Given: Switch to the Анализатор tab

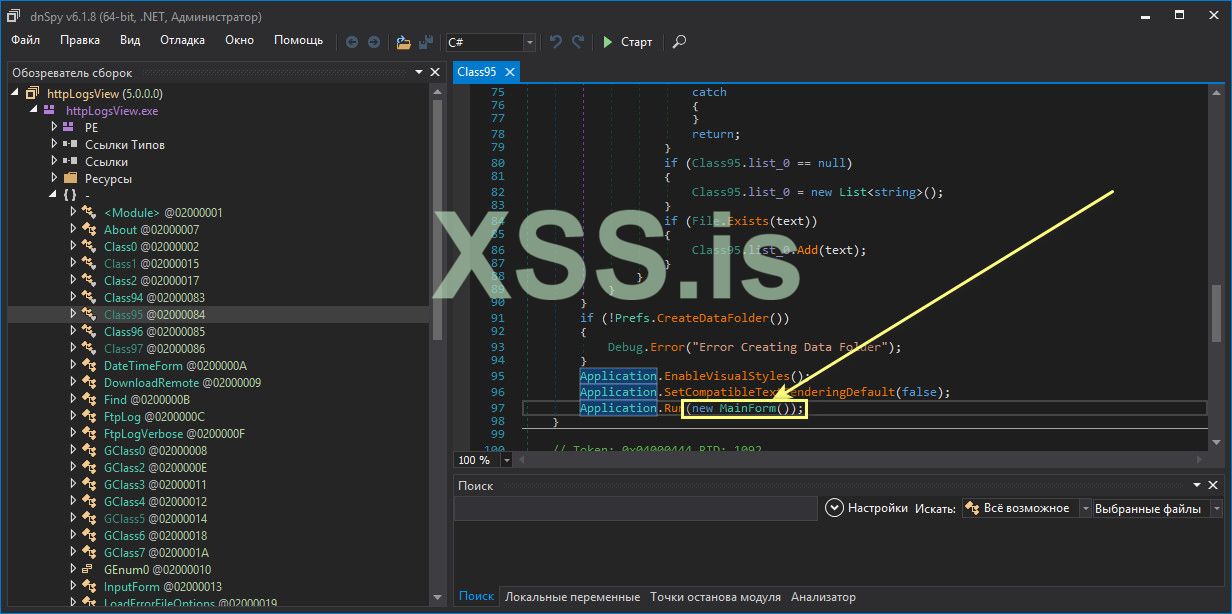Looking at the screenshot, I should (x=823, y=597).
